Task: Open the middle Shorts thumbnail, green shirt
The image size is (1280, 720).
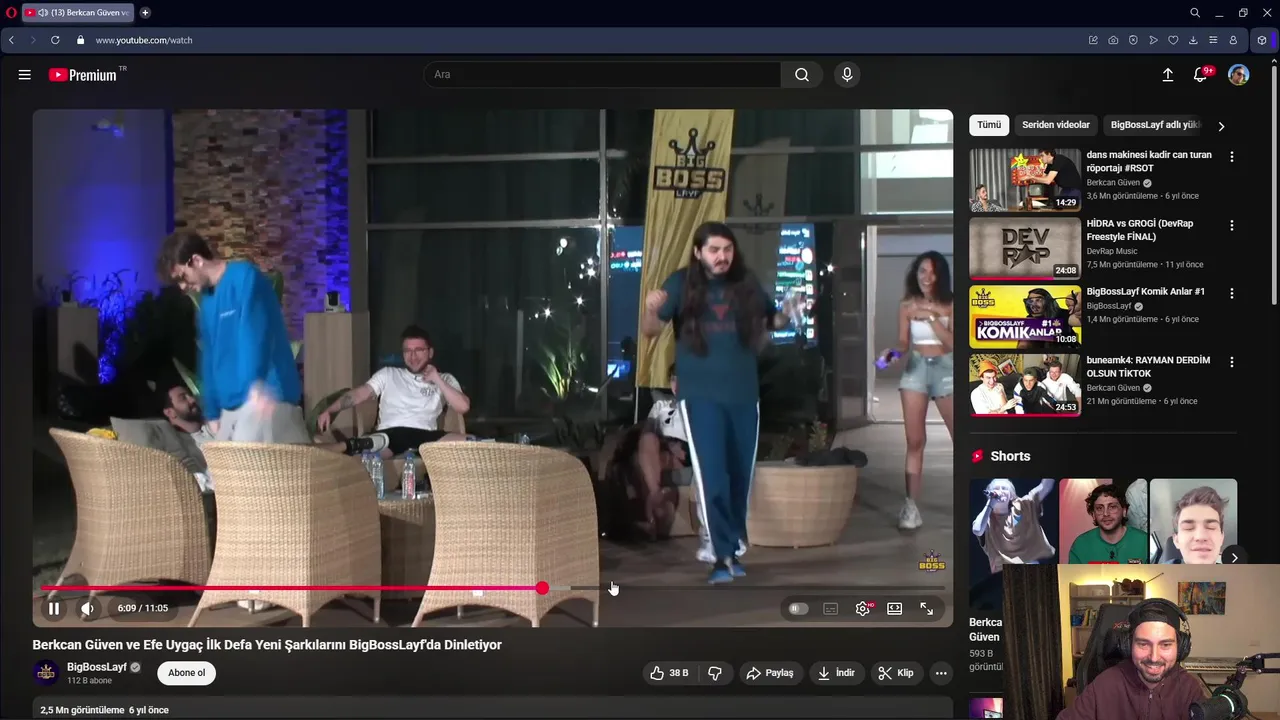Action: click(1103, 521)
